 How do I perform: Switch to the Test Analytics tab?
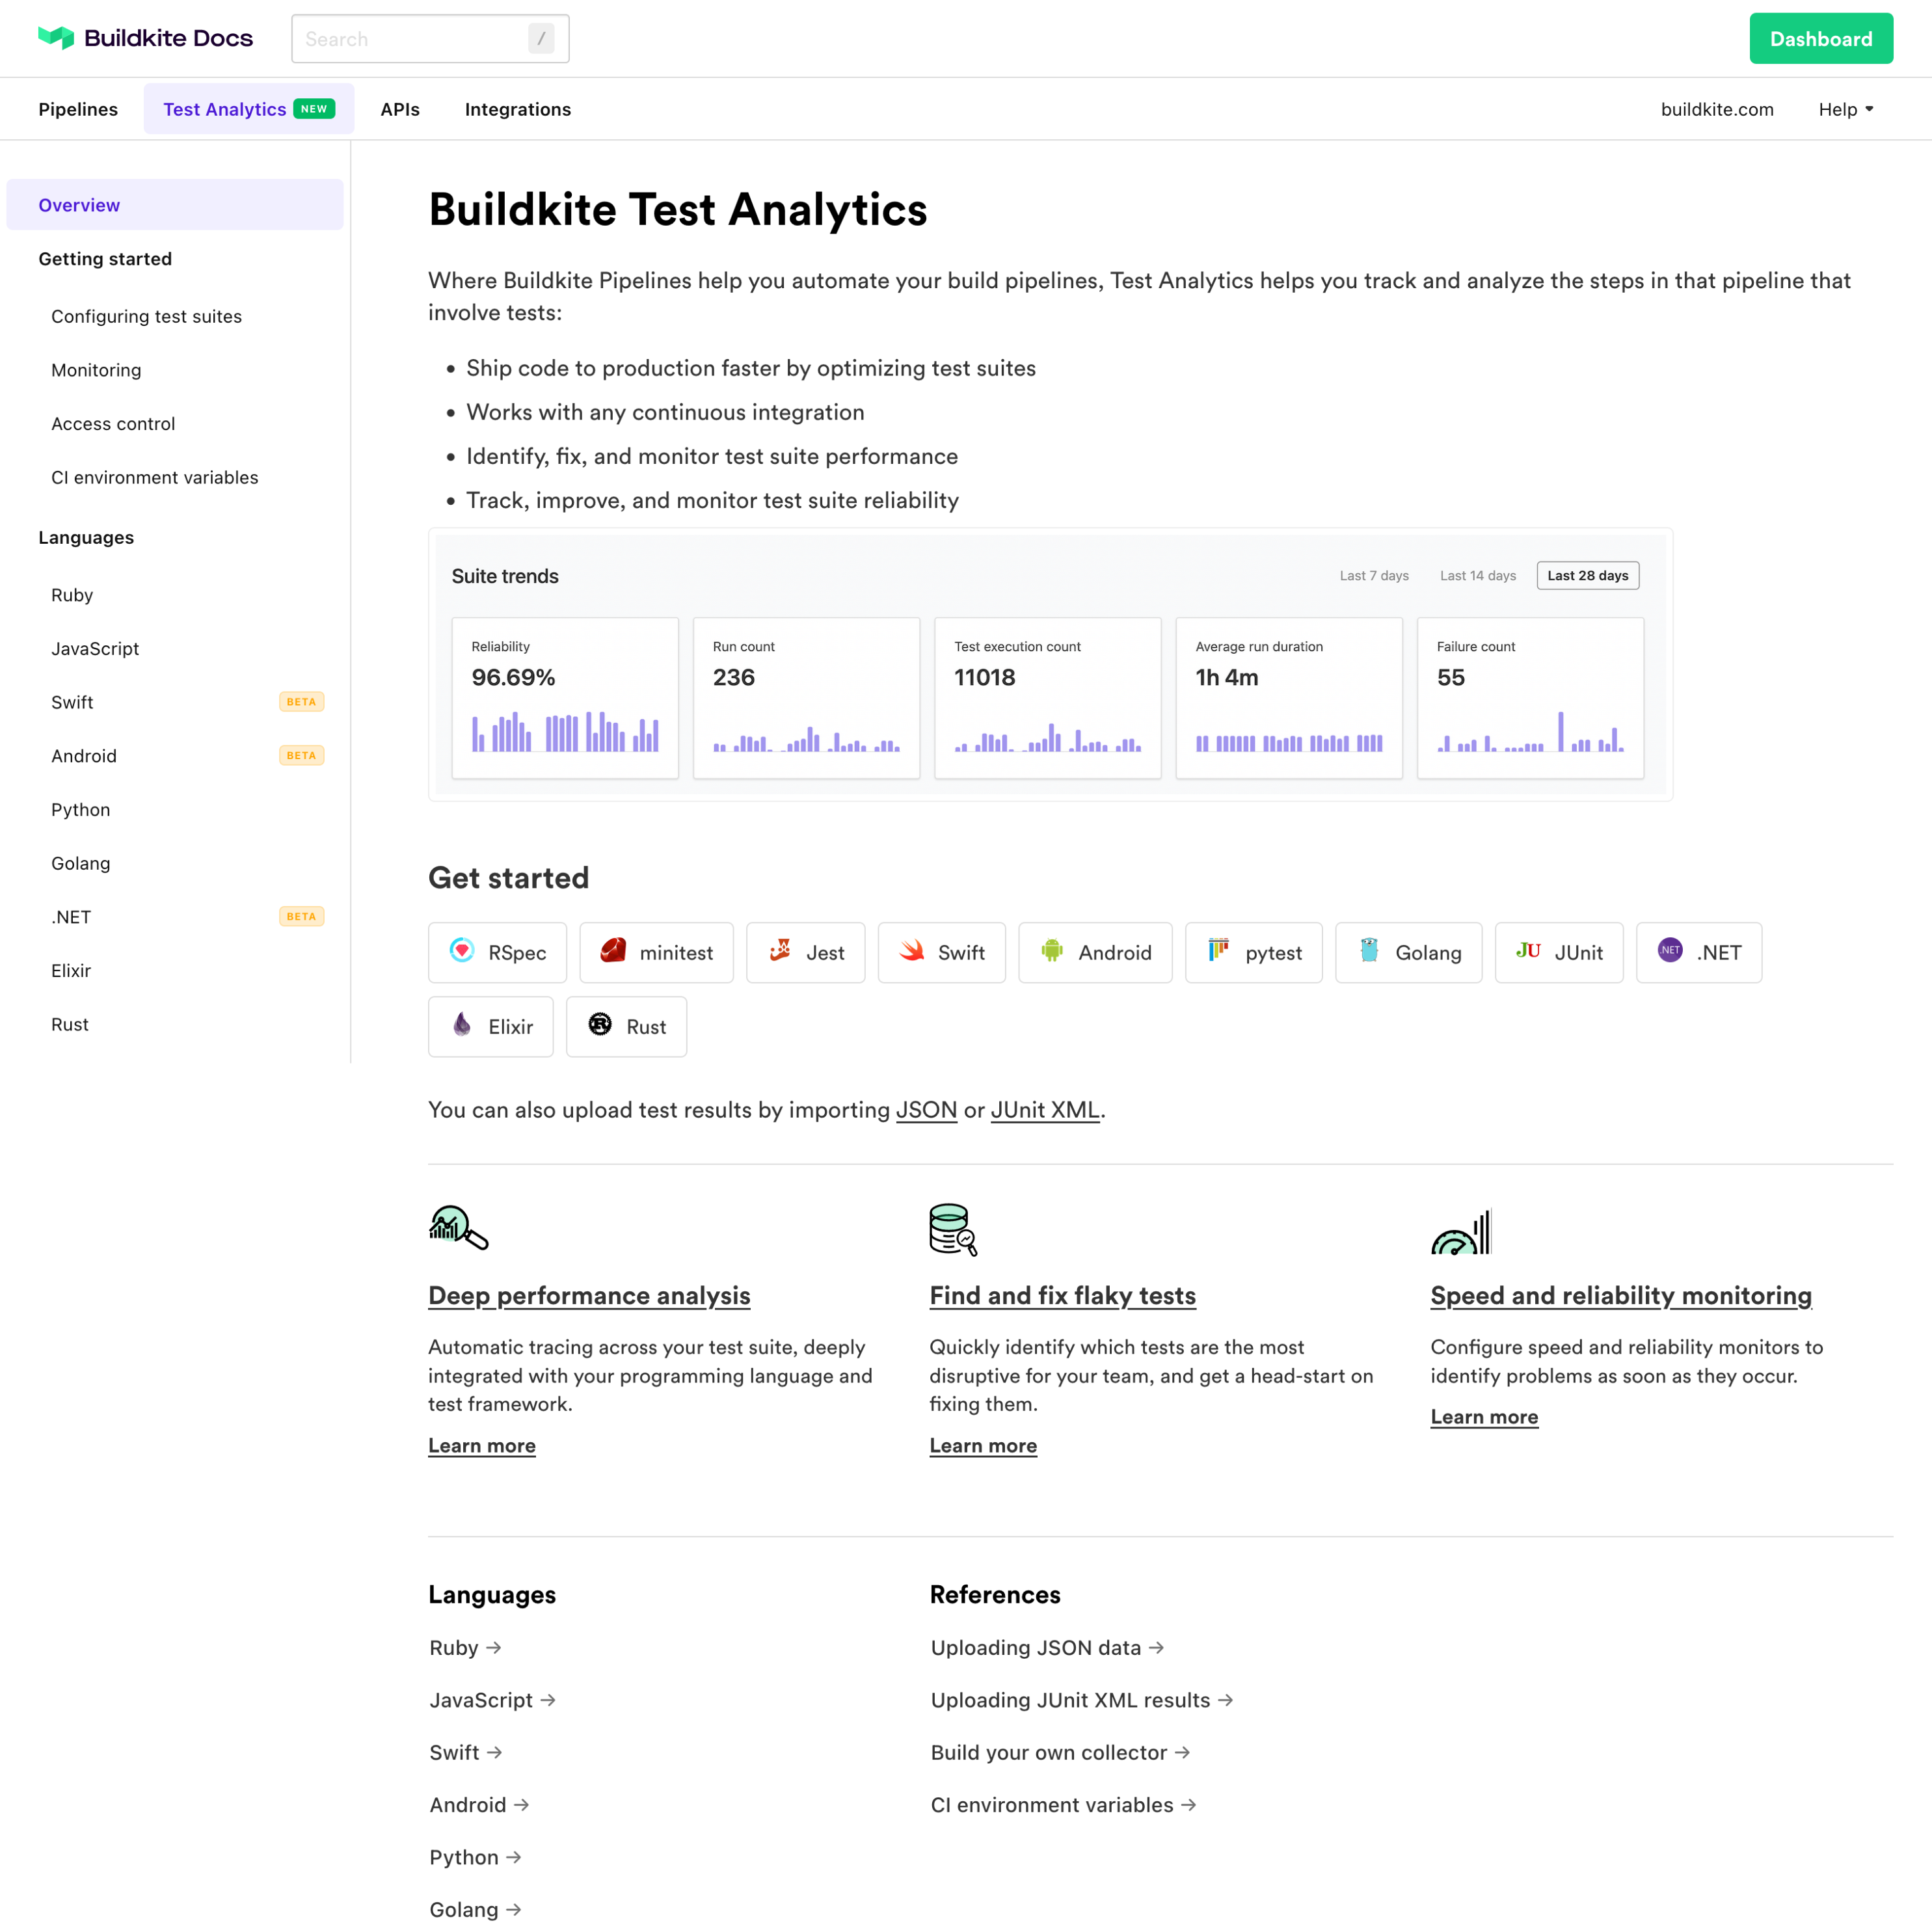pos(249,109)
